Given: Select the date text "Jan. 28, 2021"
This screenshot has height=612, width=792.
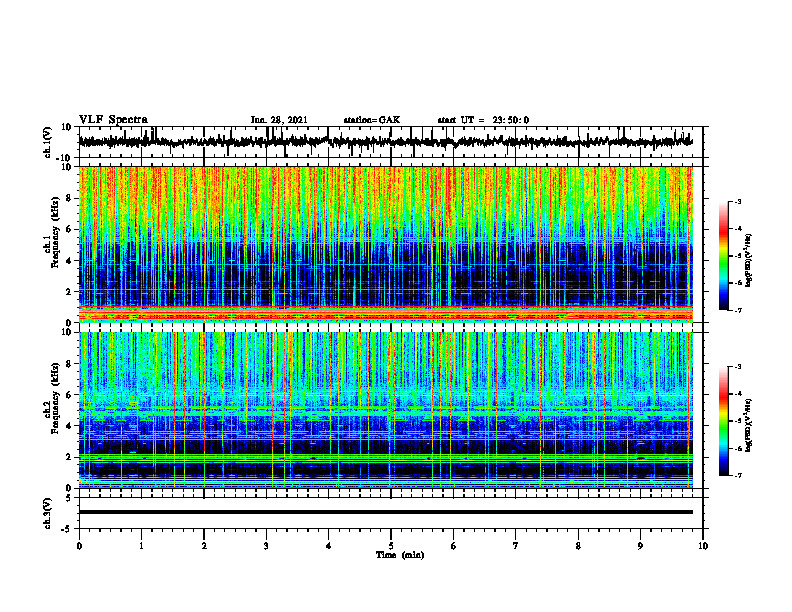Looking at the screenshot, I should pyautogui.click(x=279, y=120).
